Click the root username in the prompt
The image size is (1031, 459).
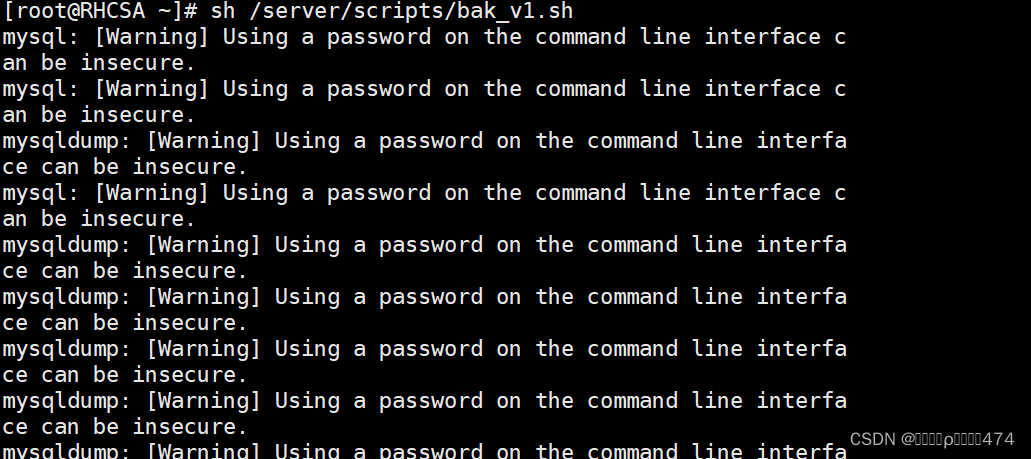point(42,11)
